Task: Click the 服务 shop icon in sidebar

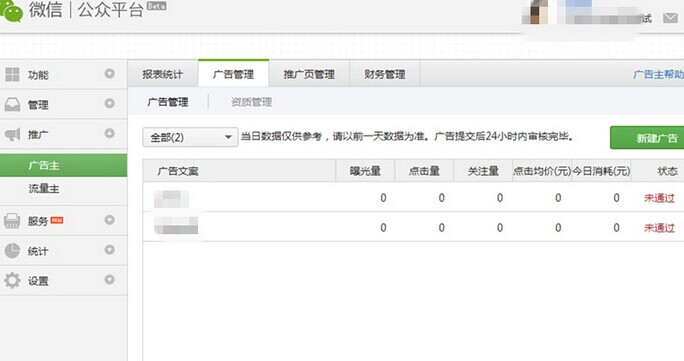Action: 12,221
